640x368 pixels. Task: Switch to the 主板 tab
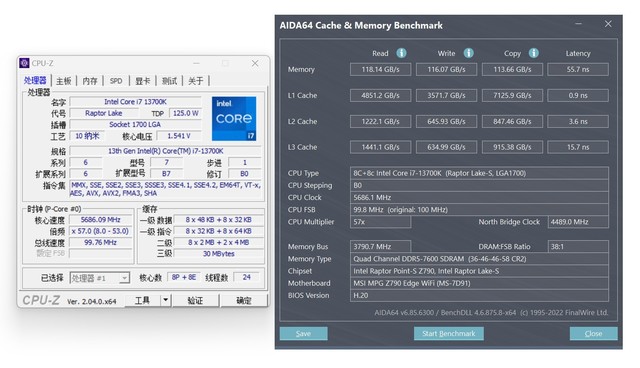[64, 81]
